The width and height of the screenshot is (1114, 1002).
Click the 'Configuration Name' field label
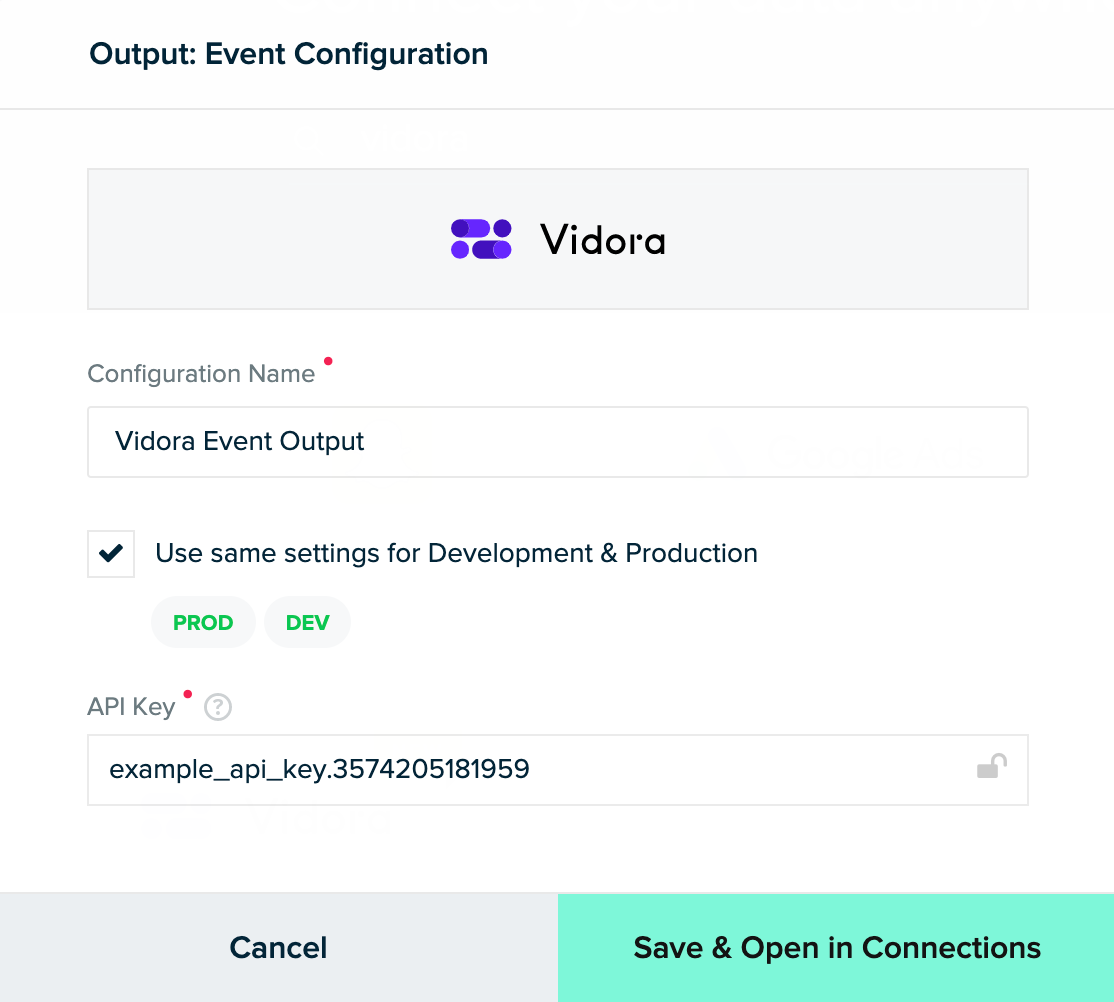point(201,374)
